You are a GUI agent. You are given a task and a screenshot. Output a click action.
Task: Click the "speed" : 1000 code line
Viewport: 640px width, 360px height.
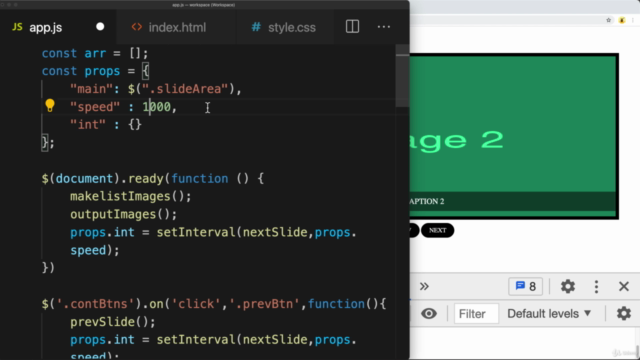click(x=124, y=107)
